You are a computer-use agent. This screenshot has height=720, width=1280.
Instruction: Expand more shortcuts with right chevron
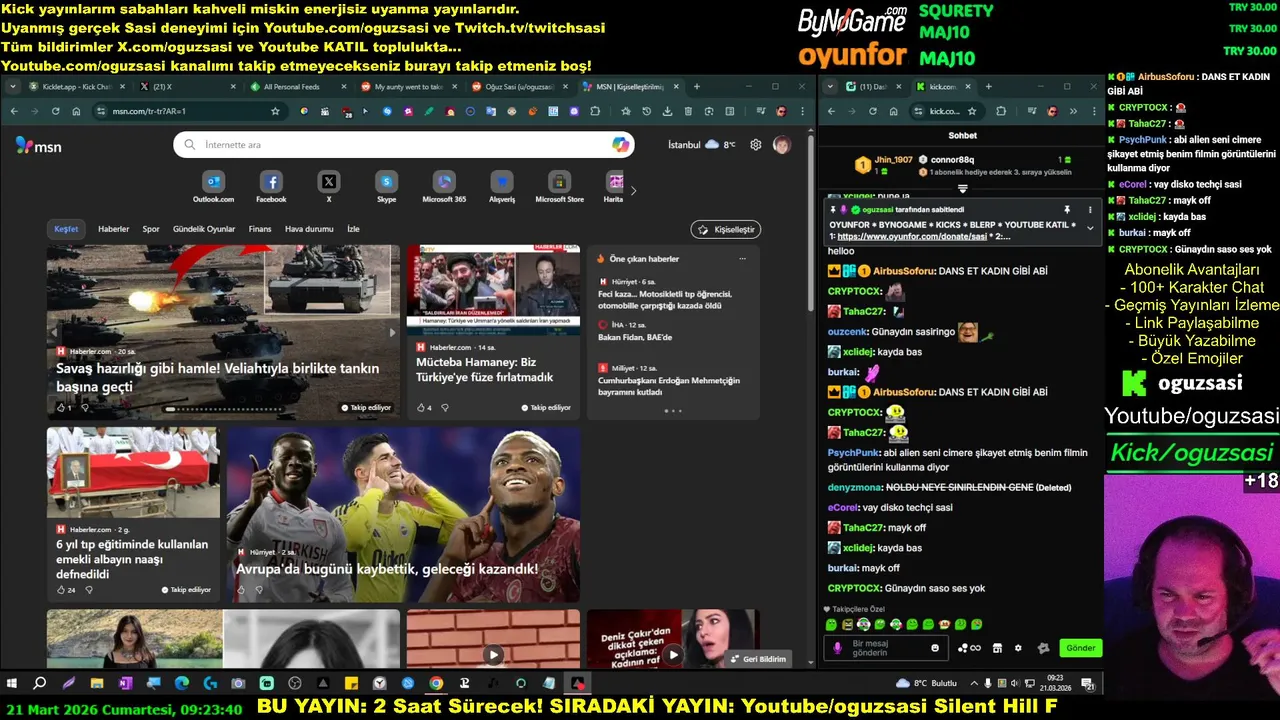[633, 190]
